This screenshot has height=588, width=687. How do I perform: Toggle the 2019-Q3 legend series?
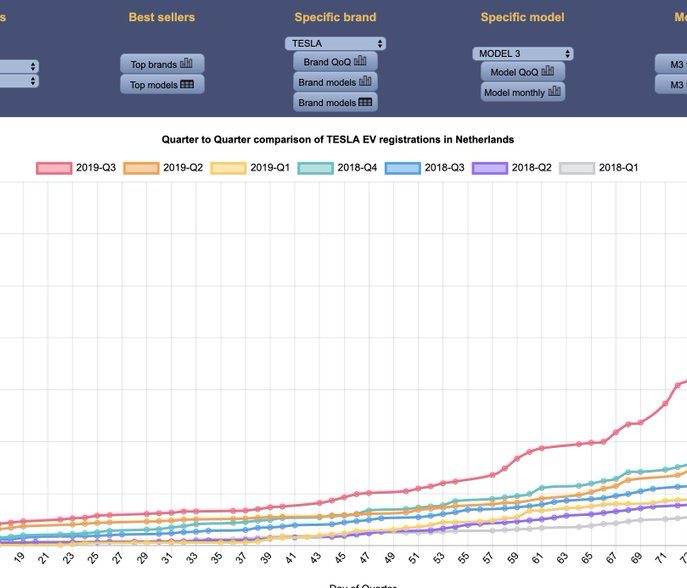(76, 168)
